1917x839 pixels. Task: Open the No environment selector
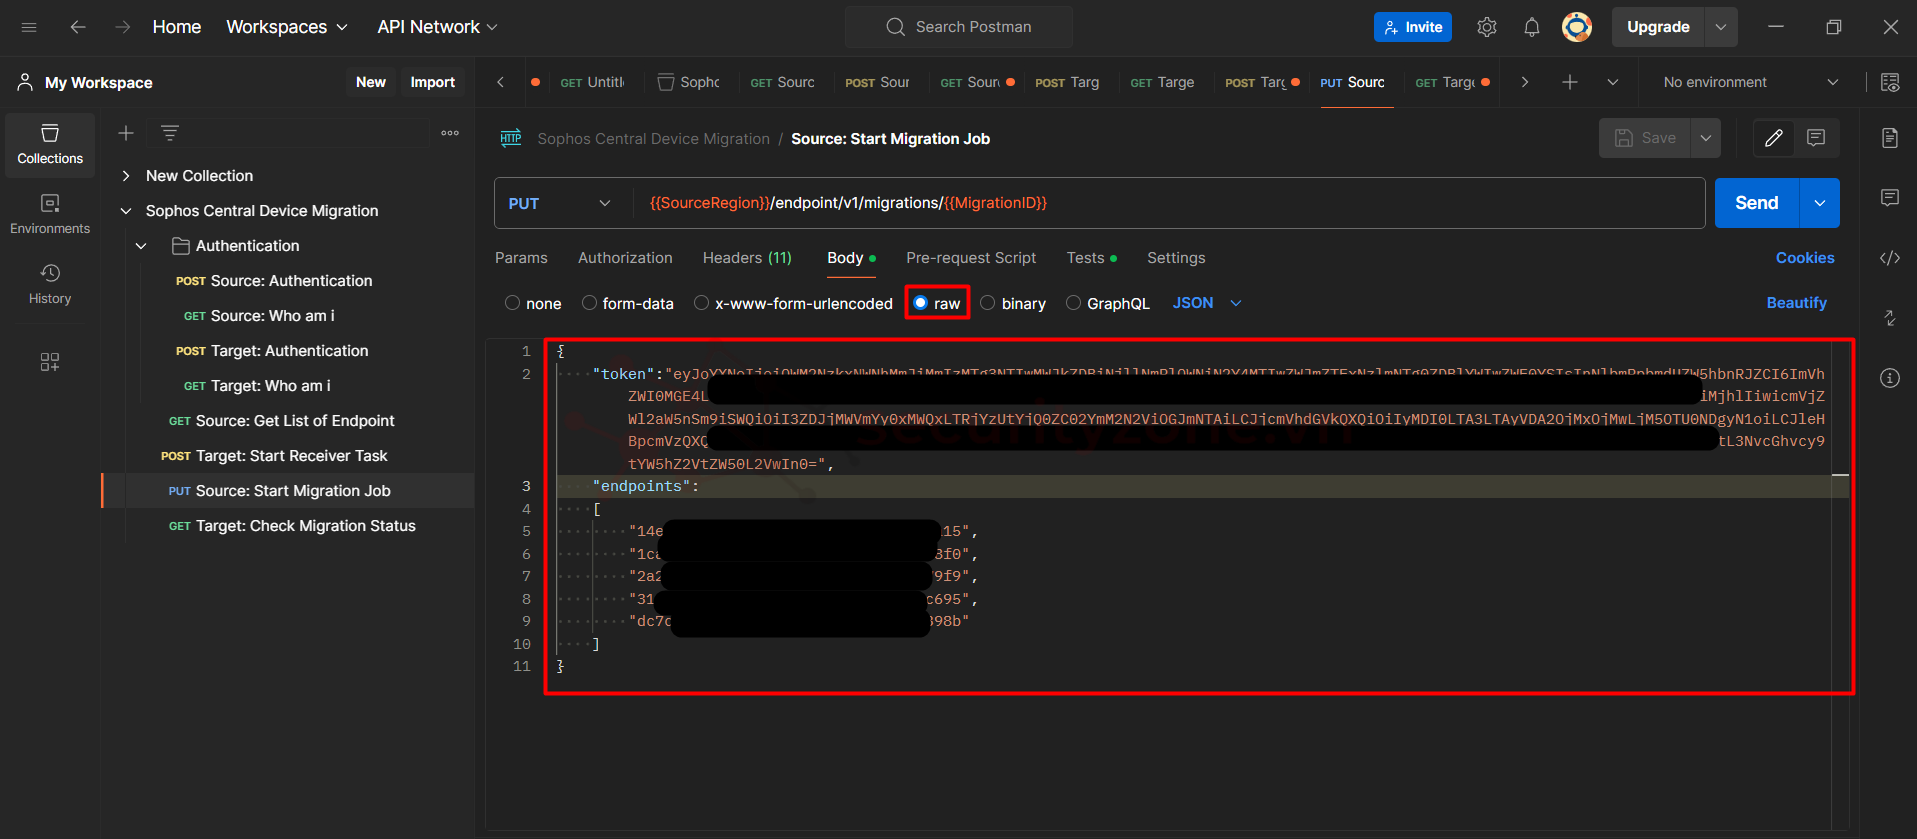click(1750, 82)
